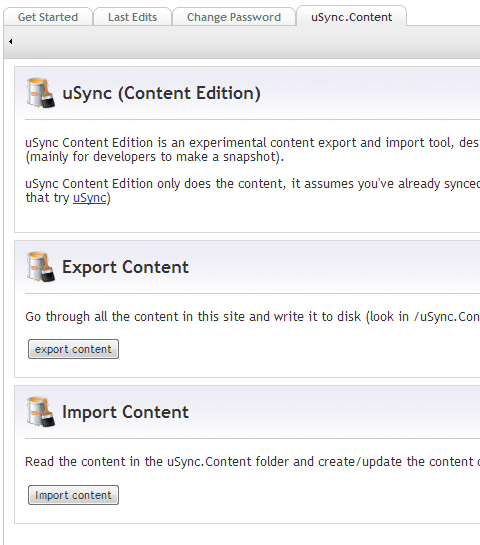Click the paint bucket icon beside Import Content
Image resolution: width=480 pixels, height=545 pixels.
click(x=41, y=412)
